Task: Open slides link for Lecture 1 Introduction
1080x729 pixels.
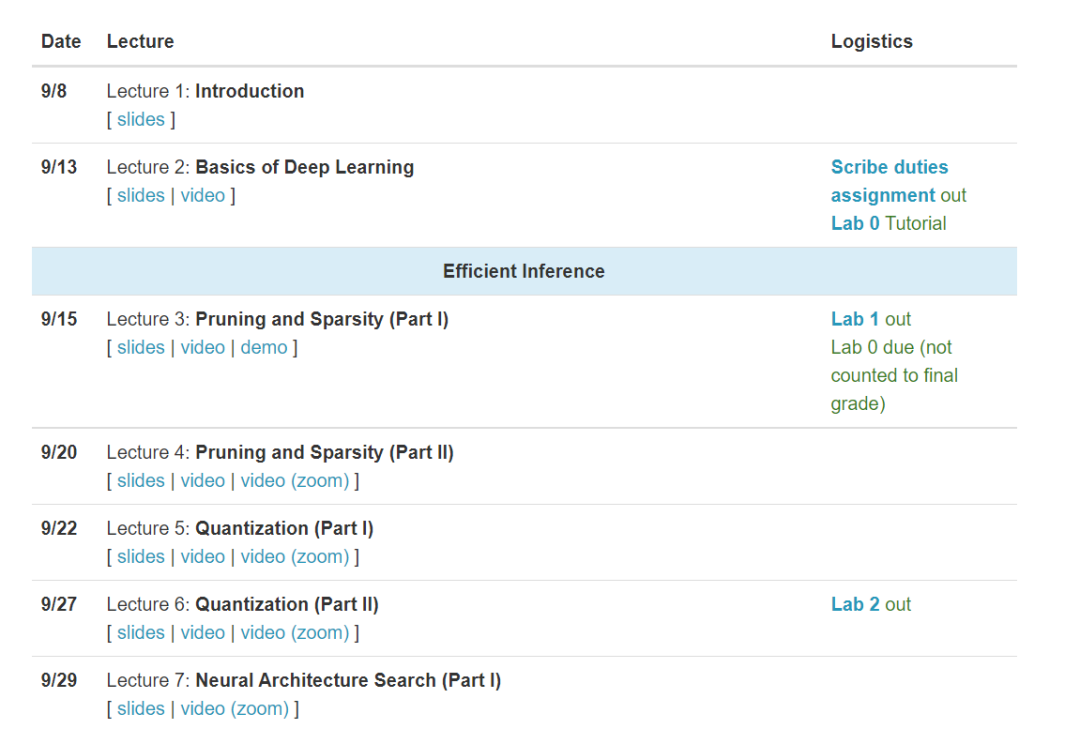Action: pyautogui.click(x=140, y=119)
